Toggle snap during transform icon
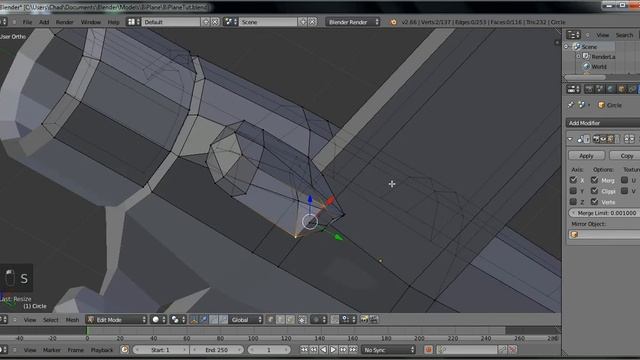Viewport: 640px width, 360px height. [334, 320]
